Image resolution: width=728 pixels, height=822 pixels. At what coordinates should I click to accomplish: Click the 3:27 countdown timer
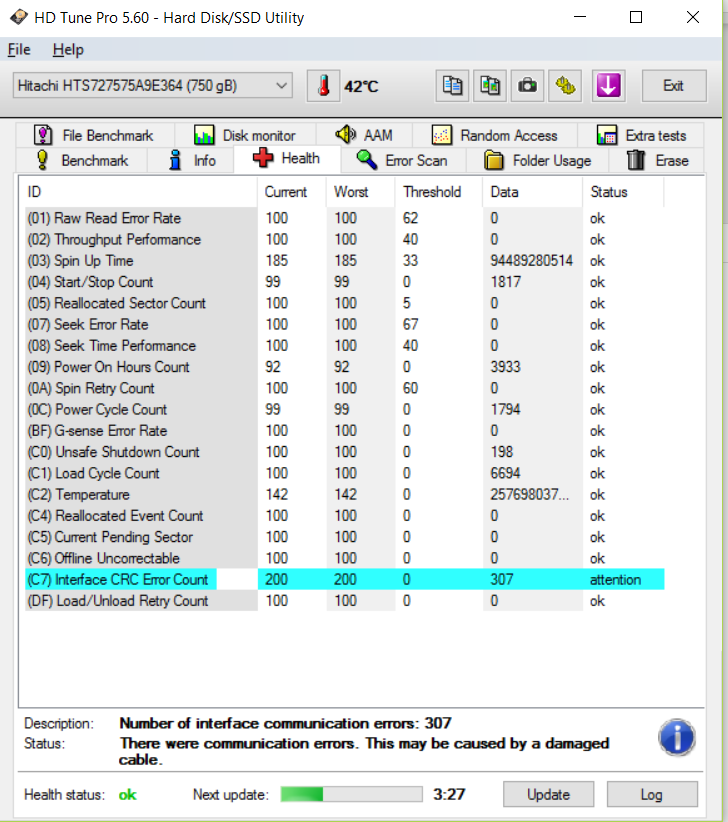(x=449, y=794)
